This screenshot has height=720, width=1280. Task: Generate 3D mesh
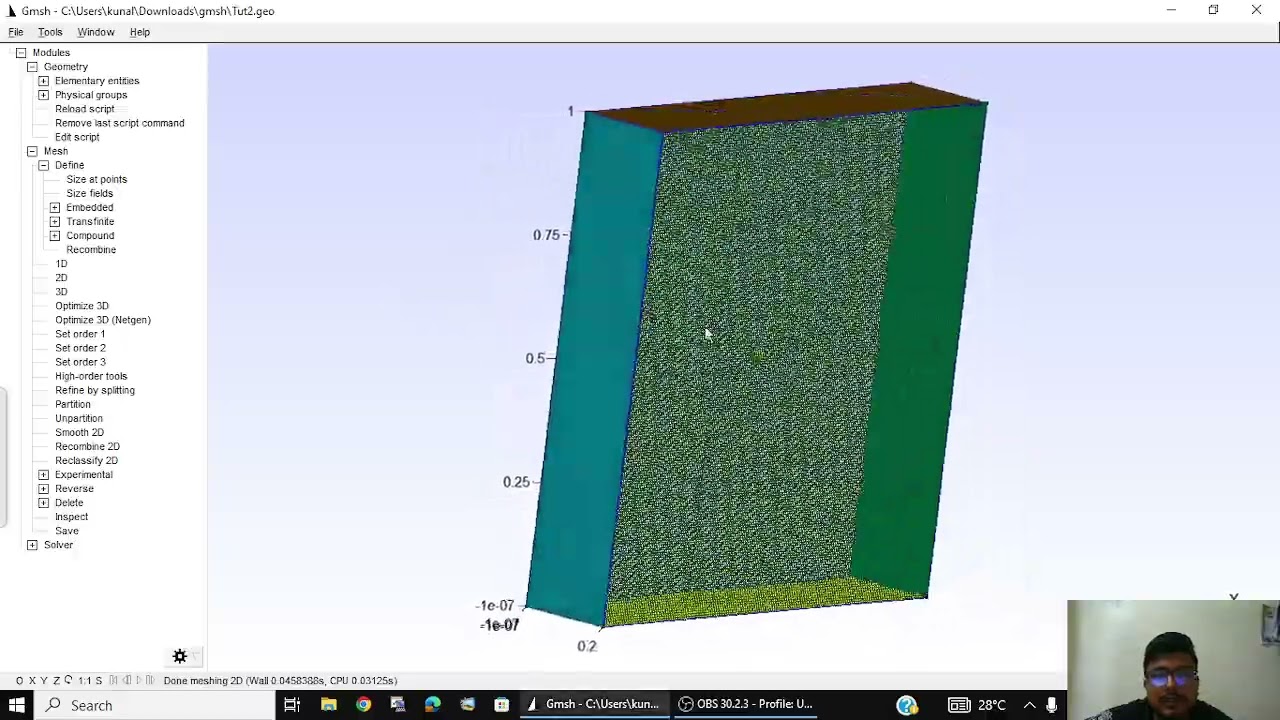(x=61, y=291)
